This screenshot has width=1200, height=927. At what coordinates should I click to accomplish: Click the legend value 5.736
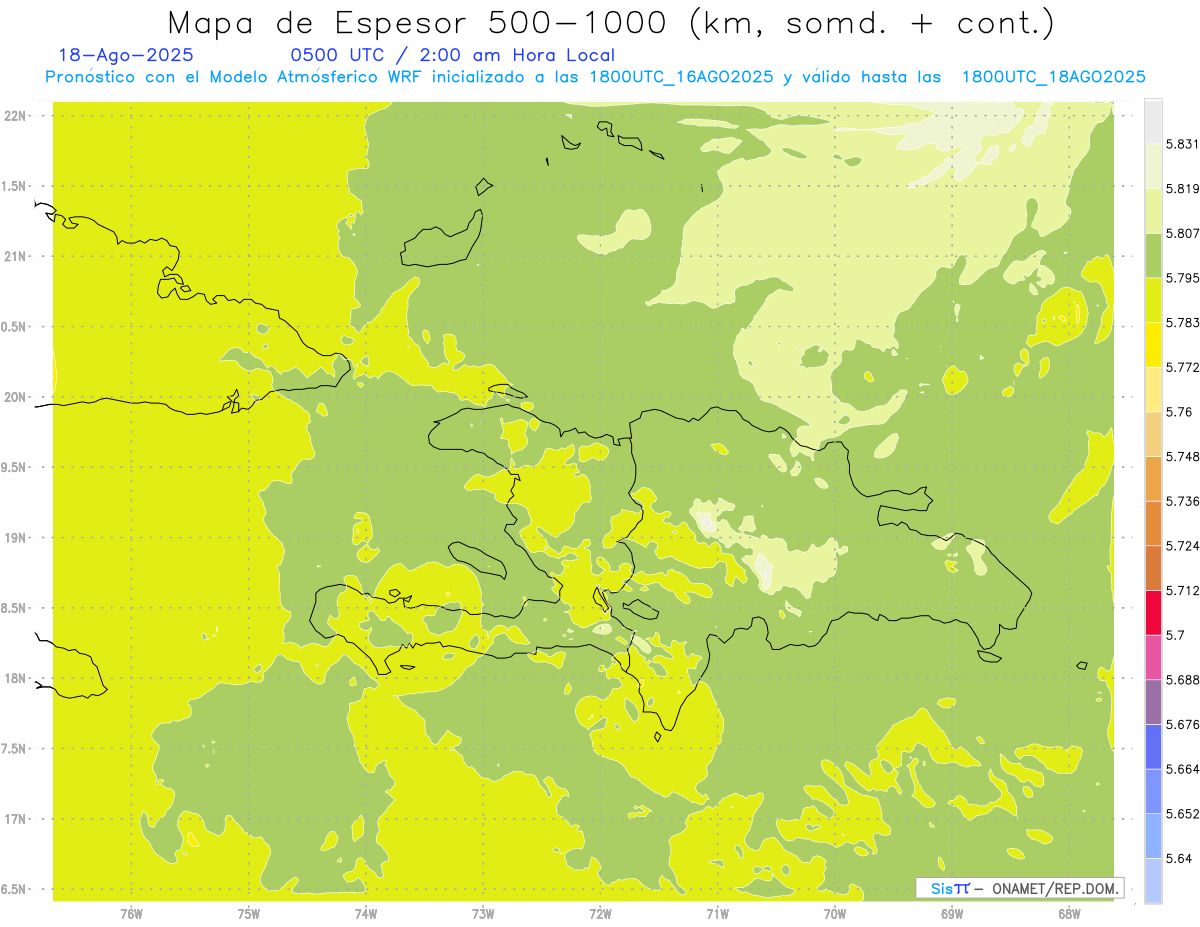tap(1182, 501)
